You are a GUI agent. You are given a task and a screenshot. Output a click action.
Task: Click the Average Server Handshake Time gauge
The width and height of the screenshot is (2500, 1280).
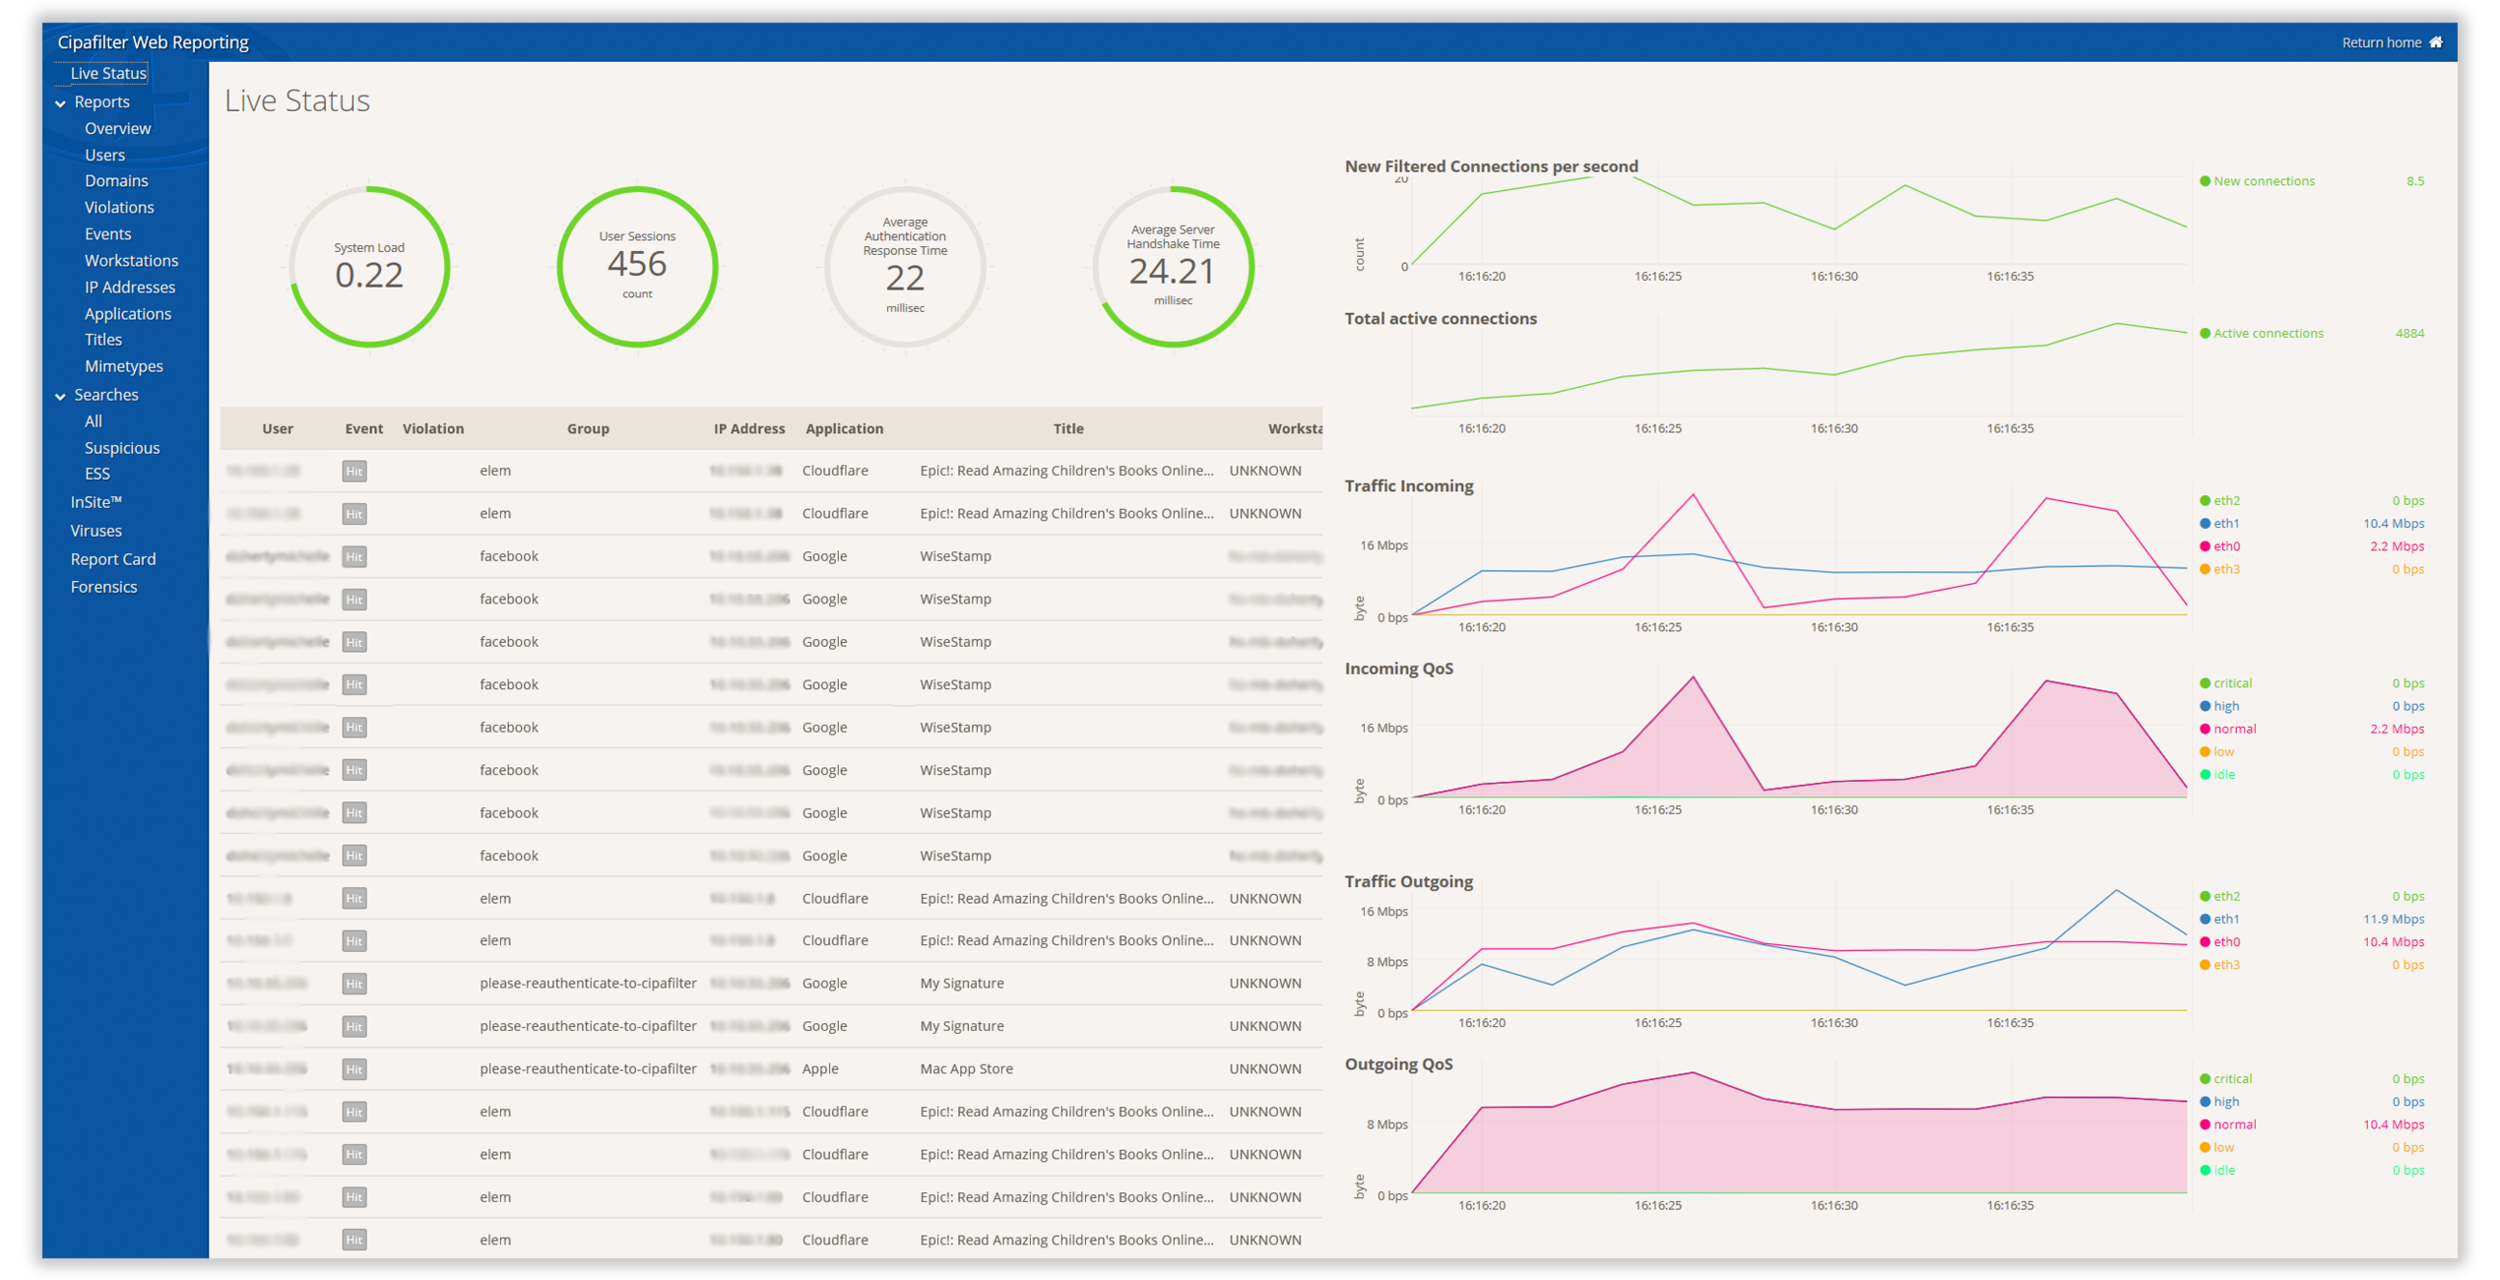[1172, 267]
